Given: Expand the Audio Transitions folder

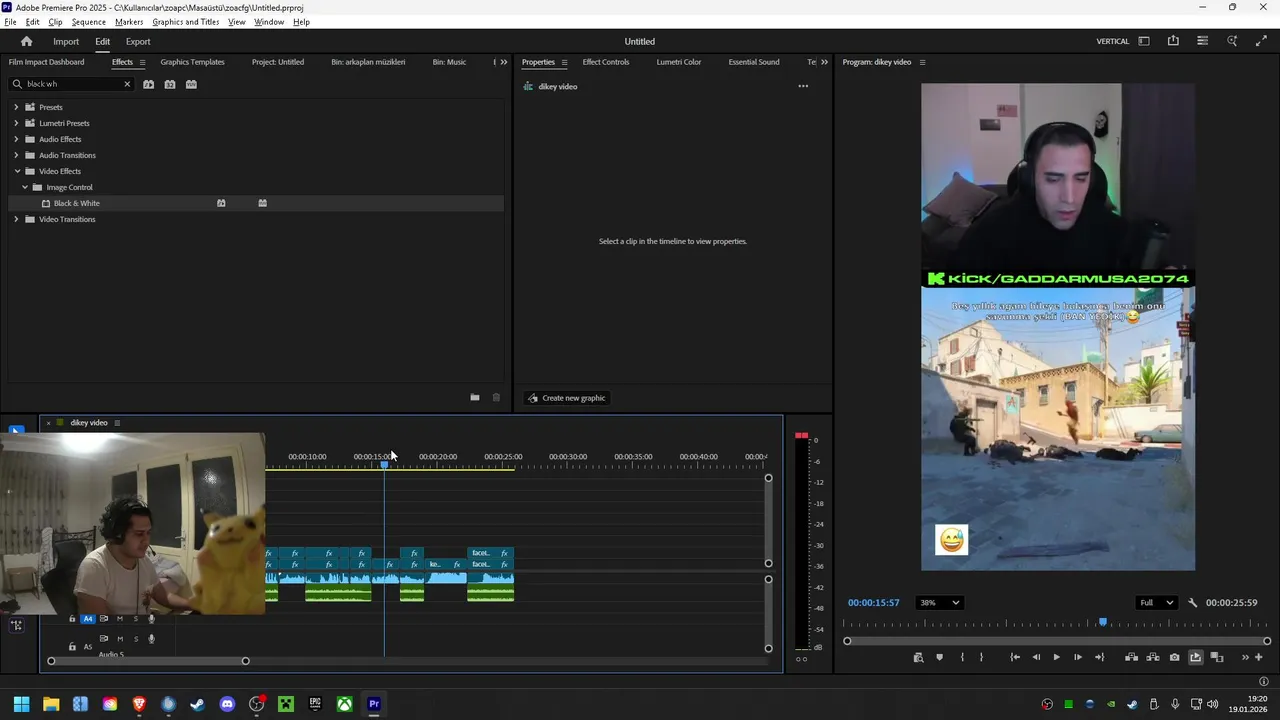Looking at the screenshot, I should [16, 155].
